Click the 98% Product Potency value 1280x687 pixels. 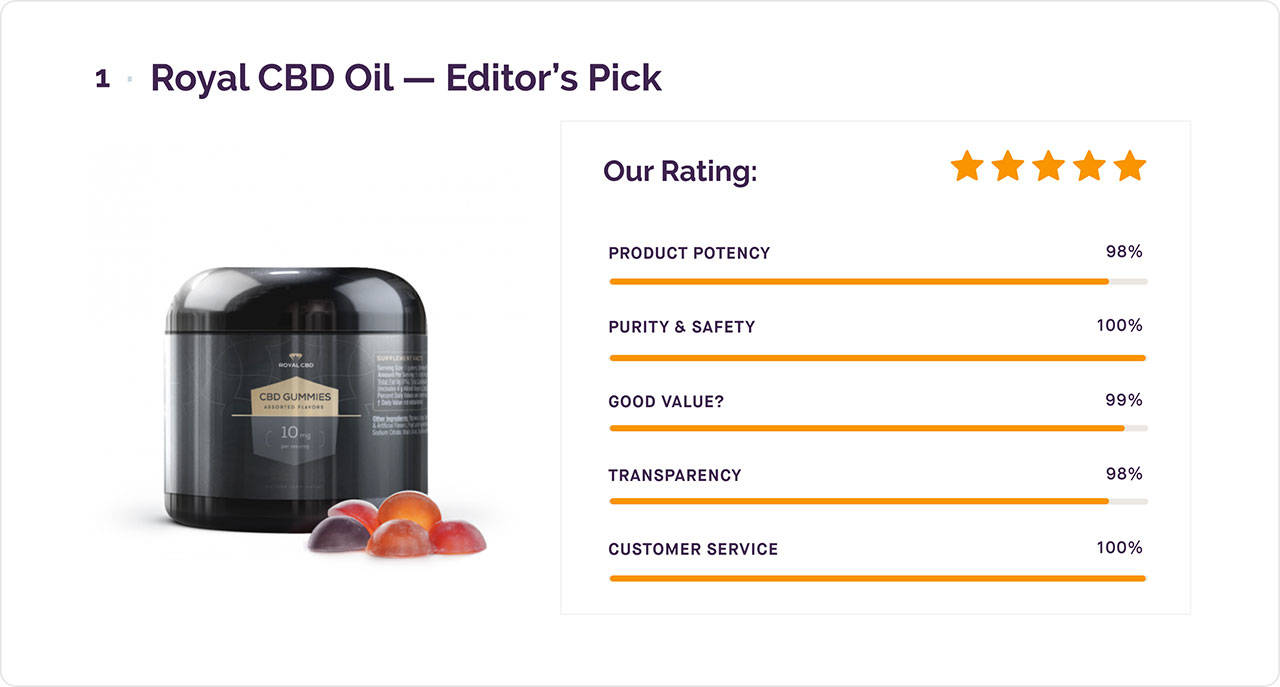tap(1124, 252)
